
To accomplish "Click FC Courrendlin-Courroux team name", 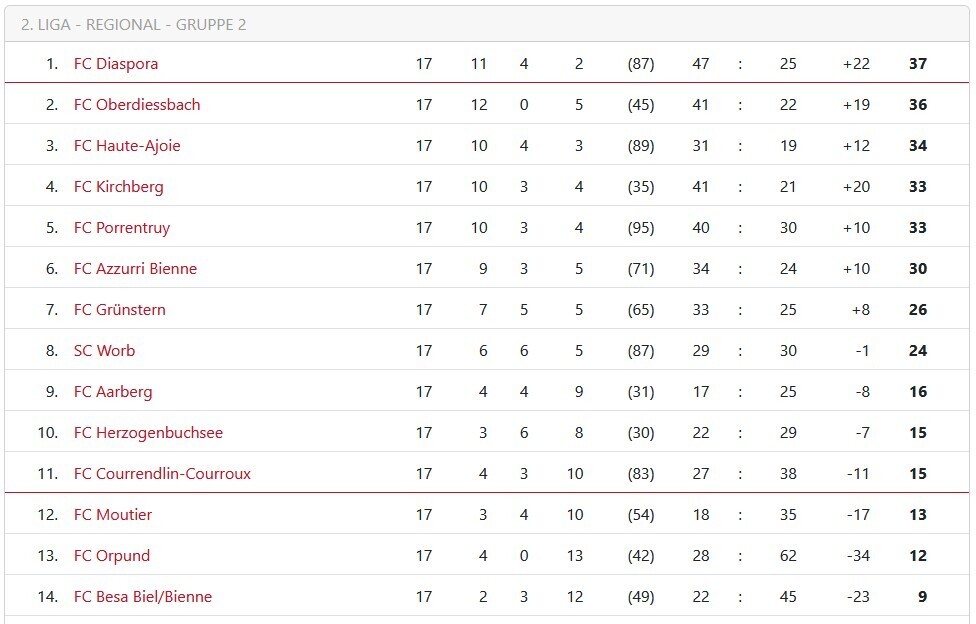I will coord(162,474).
